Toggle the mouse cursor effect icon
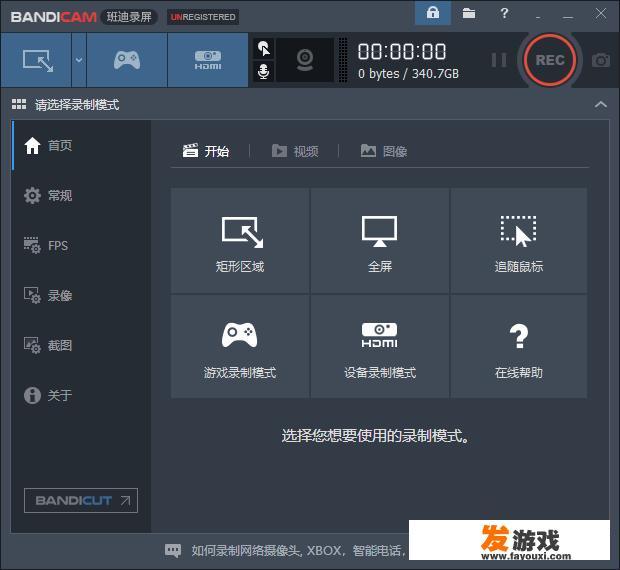This screenshot has height=570, width=620. pyautogui.click(x=264, y=49)
